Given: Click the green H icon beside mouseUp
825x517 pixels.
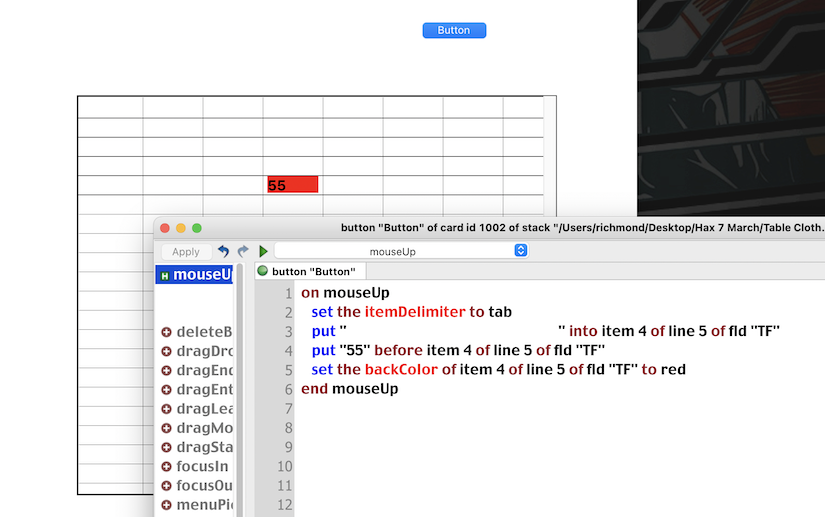Looking at the screenshot, I should coord(164,275).
